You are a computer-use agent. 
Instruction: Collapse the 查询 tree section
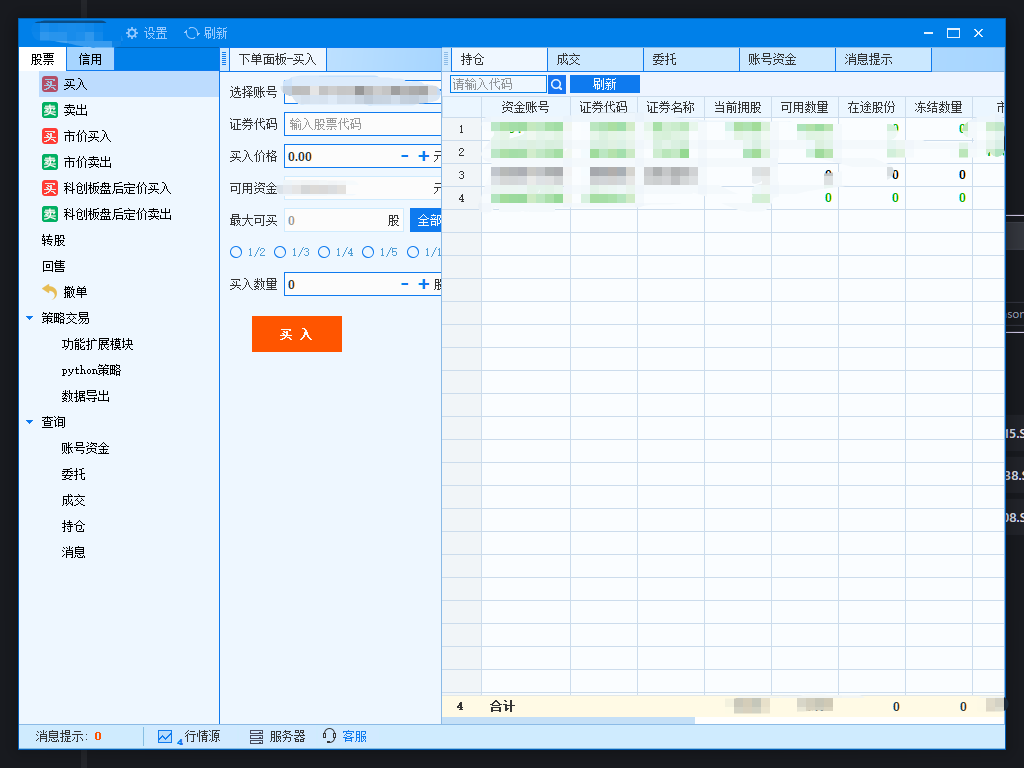(29, 422)
